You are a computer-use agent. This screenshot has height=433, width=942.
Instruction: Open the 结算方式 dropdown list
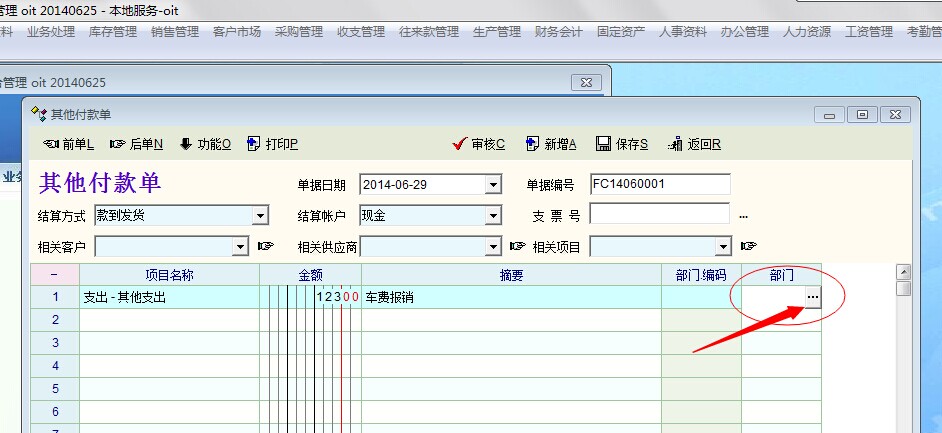click(x=260, y=215)
